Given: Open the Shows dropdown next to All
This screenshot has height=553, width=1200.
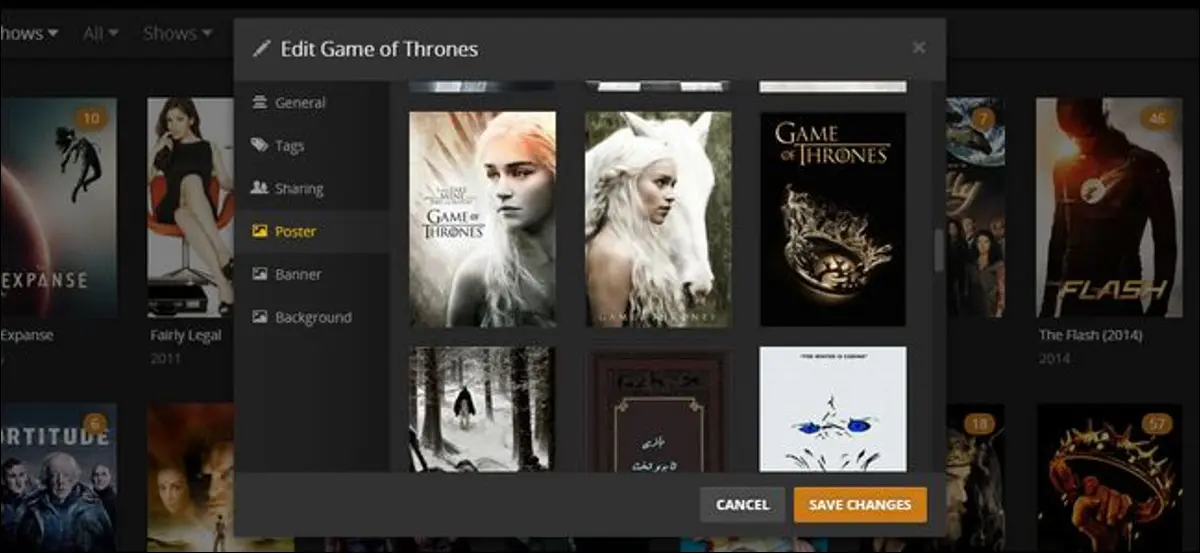Looking at the screenshot, I should pos(177,33).
